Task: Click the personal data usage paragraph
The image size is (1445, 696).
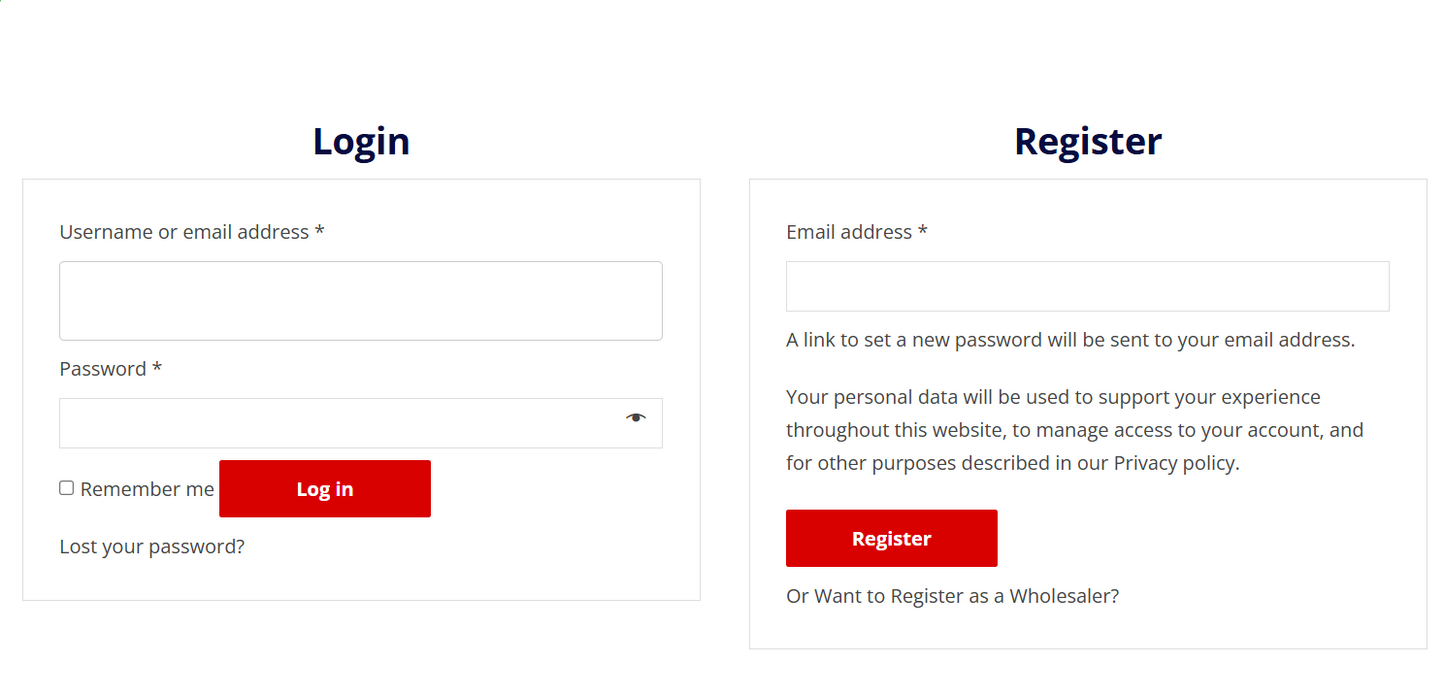Action: click(1074, 430)
